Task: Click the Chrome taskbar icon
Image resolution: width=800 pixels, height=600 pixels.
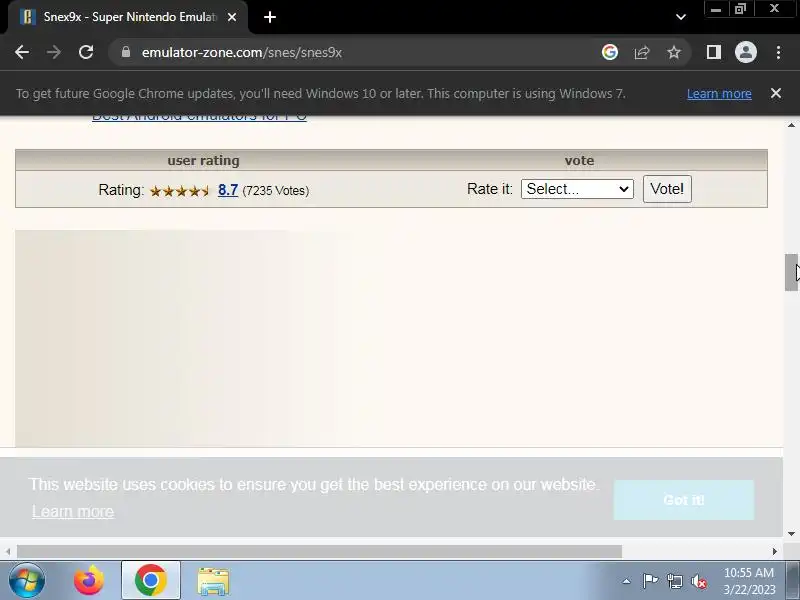Action: click(x=151, y=580)
